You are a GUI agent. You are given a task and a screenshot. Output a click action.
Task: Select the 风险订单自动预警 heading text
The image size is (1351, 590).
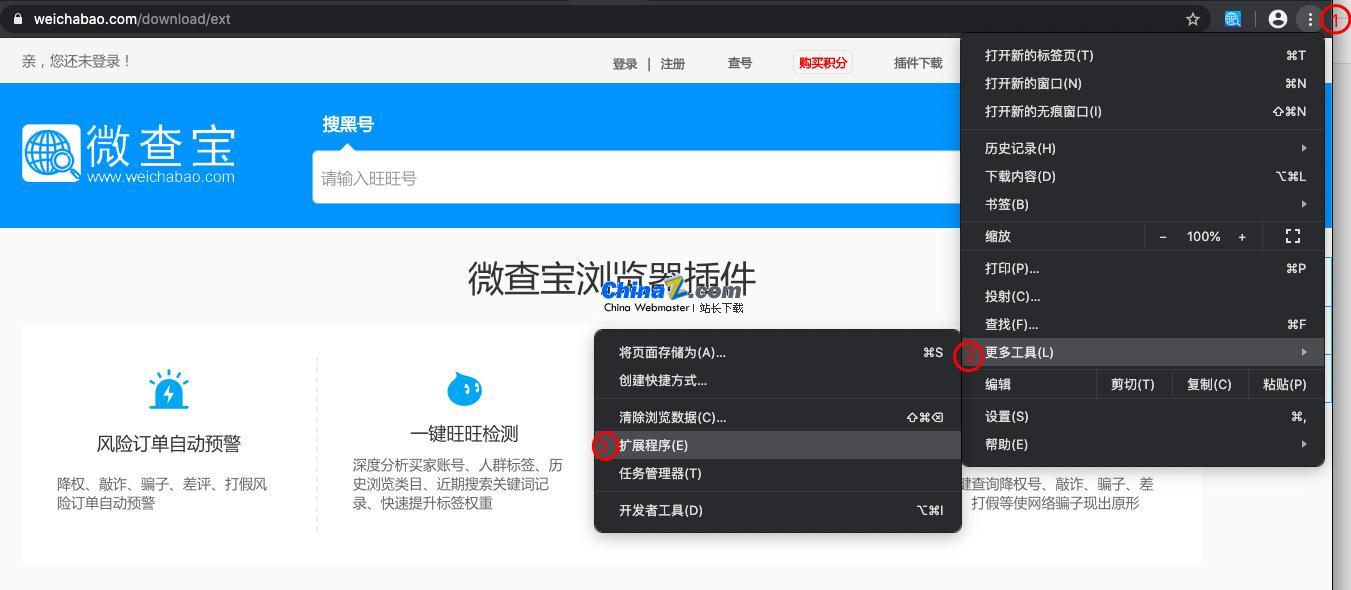click(x=169, y=443)
